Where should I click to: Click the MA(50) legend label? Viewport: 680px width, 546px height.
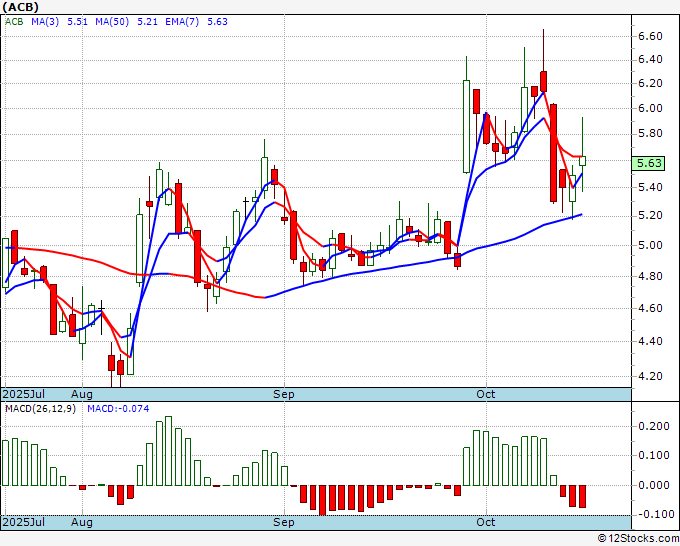112,22
